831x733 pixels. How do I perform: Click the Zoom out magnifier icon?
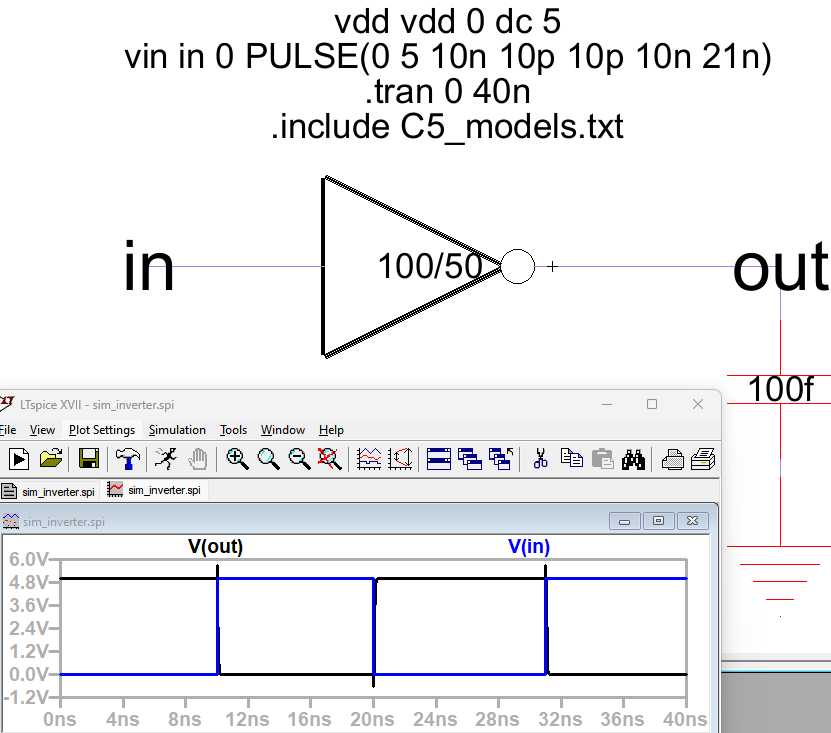pos(299,459)
